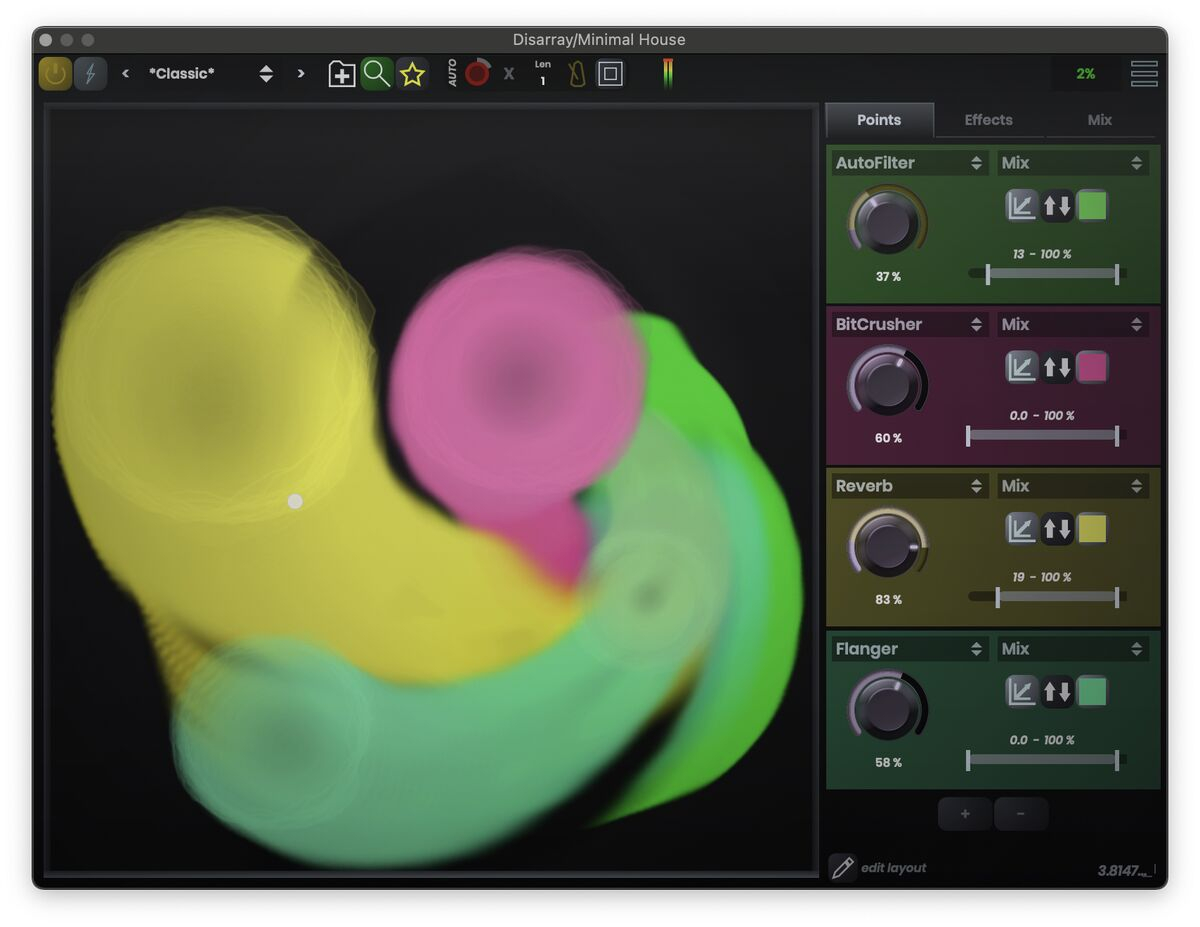Go to the next preset arrow
Viewport: 1200px width, 927px height.
click(300, 74)
